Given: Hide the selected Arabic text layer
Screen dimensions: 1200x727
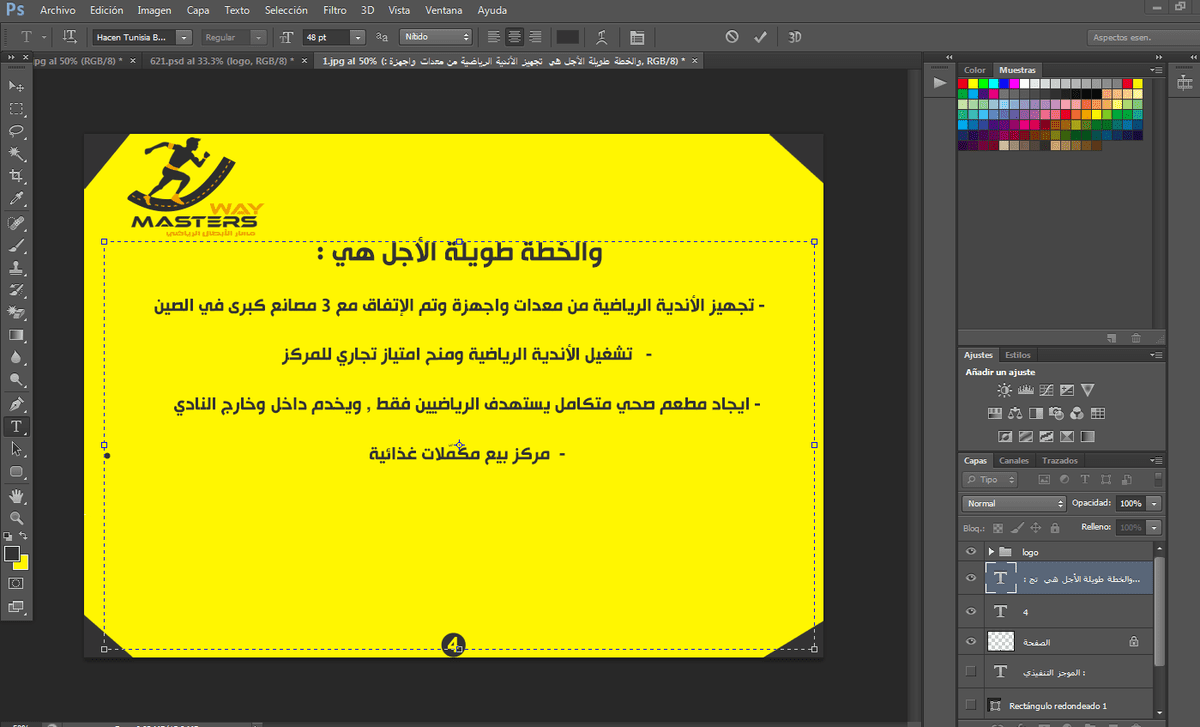Looking at the screenshot, I should click(970, 579).
